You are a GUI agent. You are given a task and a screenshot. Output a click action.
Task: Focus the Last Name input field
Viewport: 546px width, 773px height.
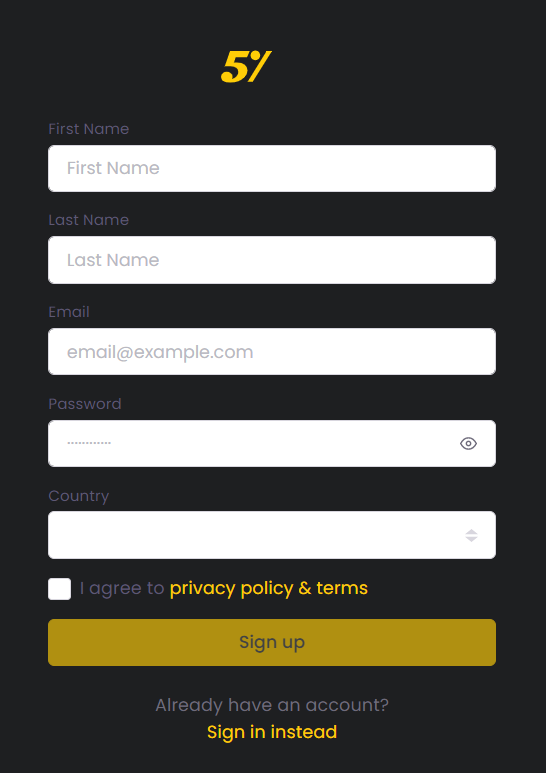272,260
